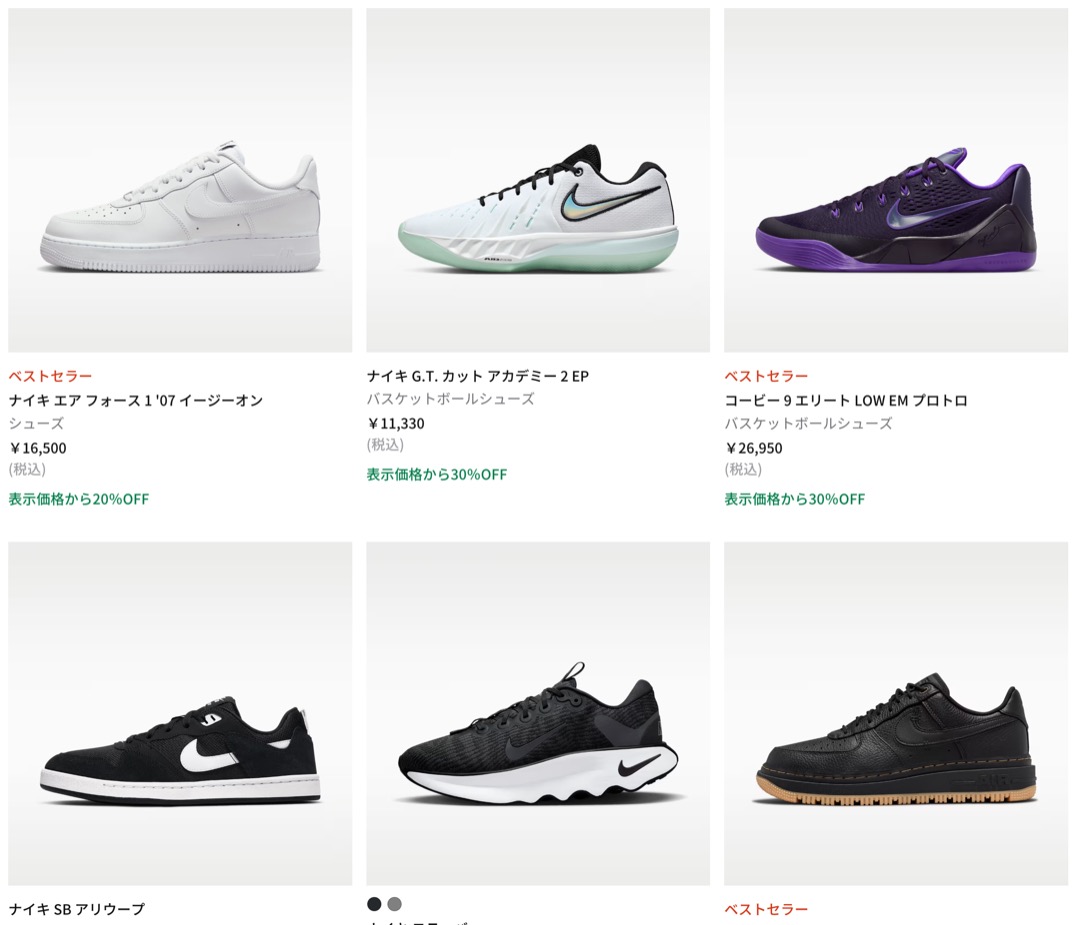Open the G.T. Cut Academy 2 EP shoe image
The width and height of the screenshot is (1080, 925).
coord(538,180)
